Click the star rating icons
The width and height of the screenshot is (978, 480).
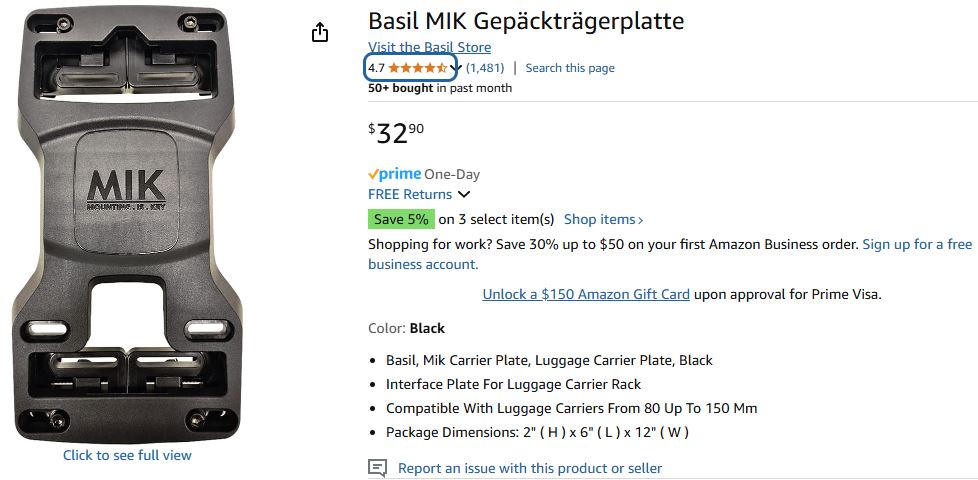tap(418, 68)
